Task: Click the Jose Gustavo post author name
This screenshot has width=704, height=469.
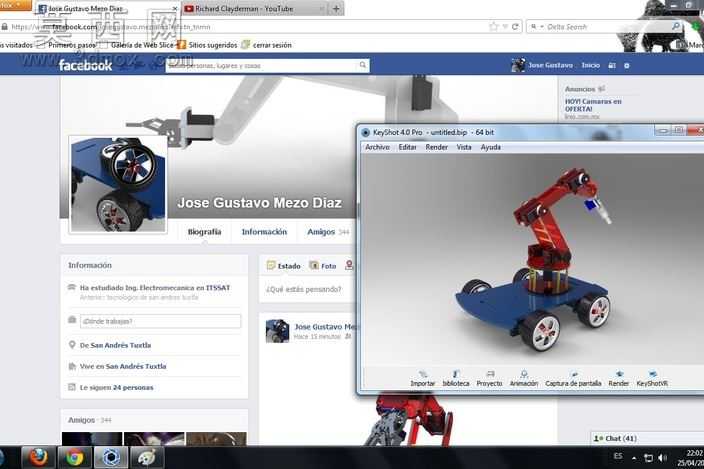Action: click(x=325, y=327)
